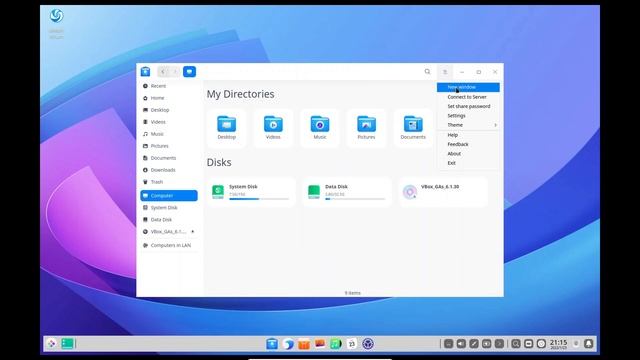Maximize the file manager window
The image size is (640, 360).
479,72
